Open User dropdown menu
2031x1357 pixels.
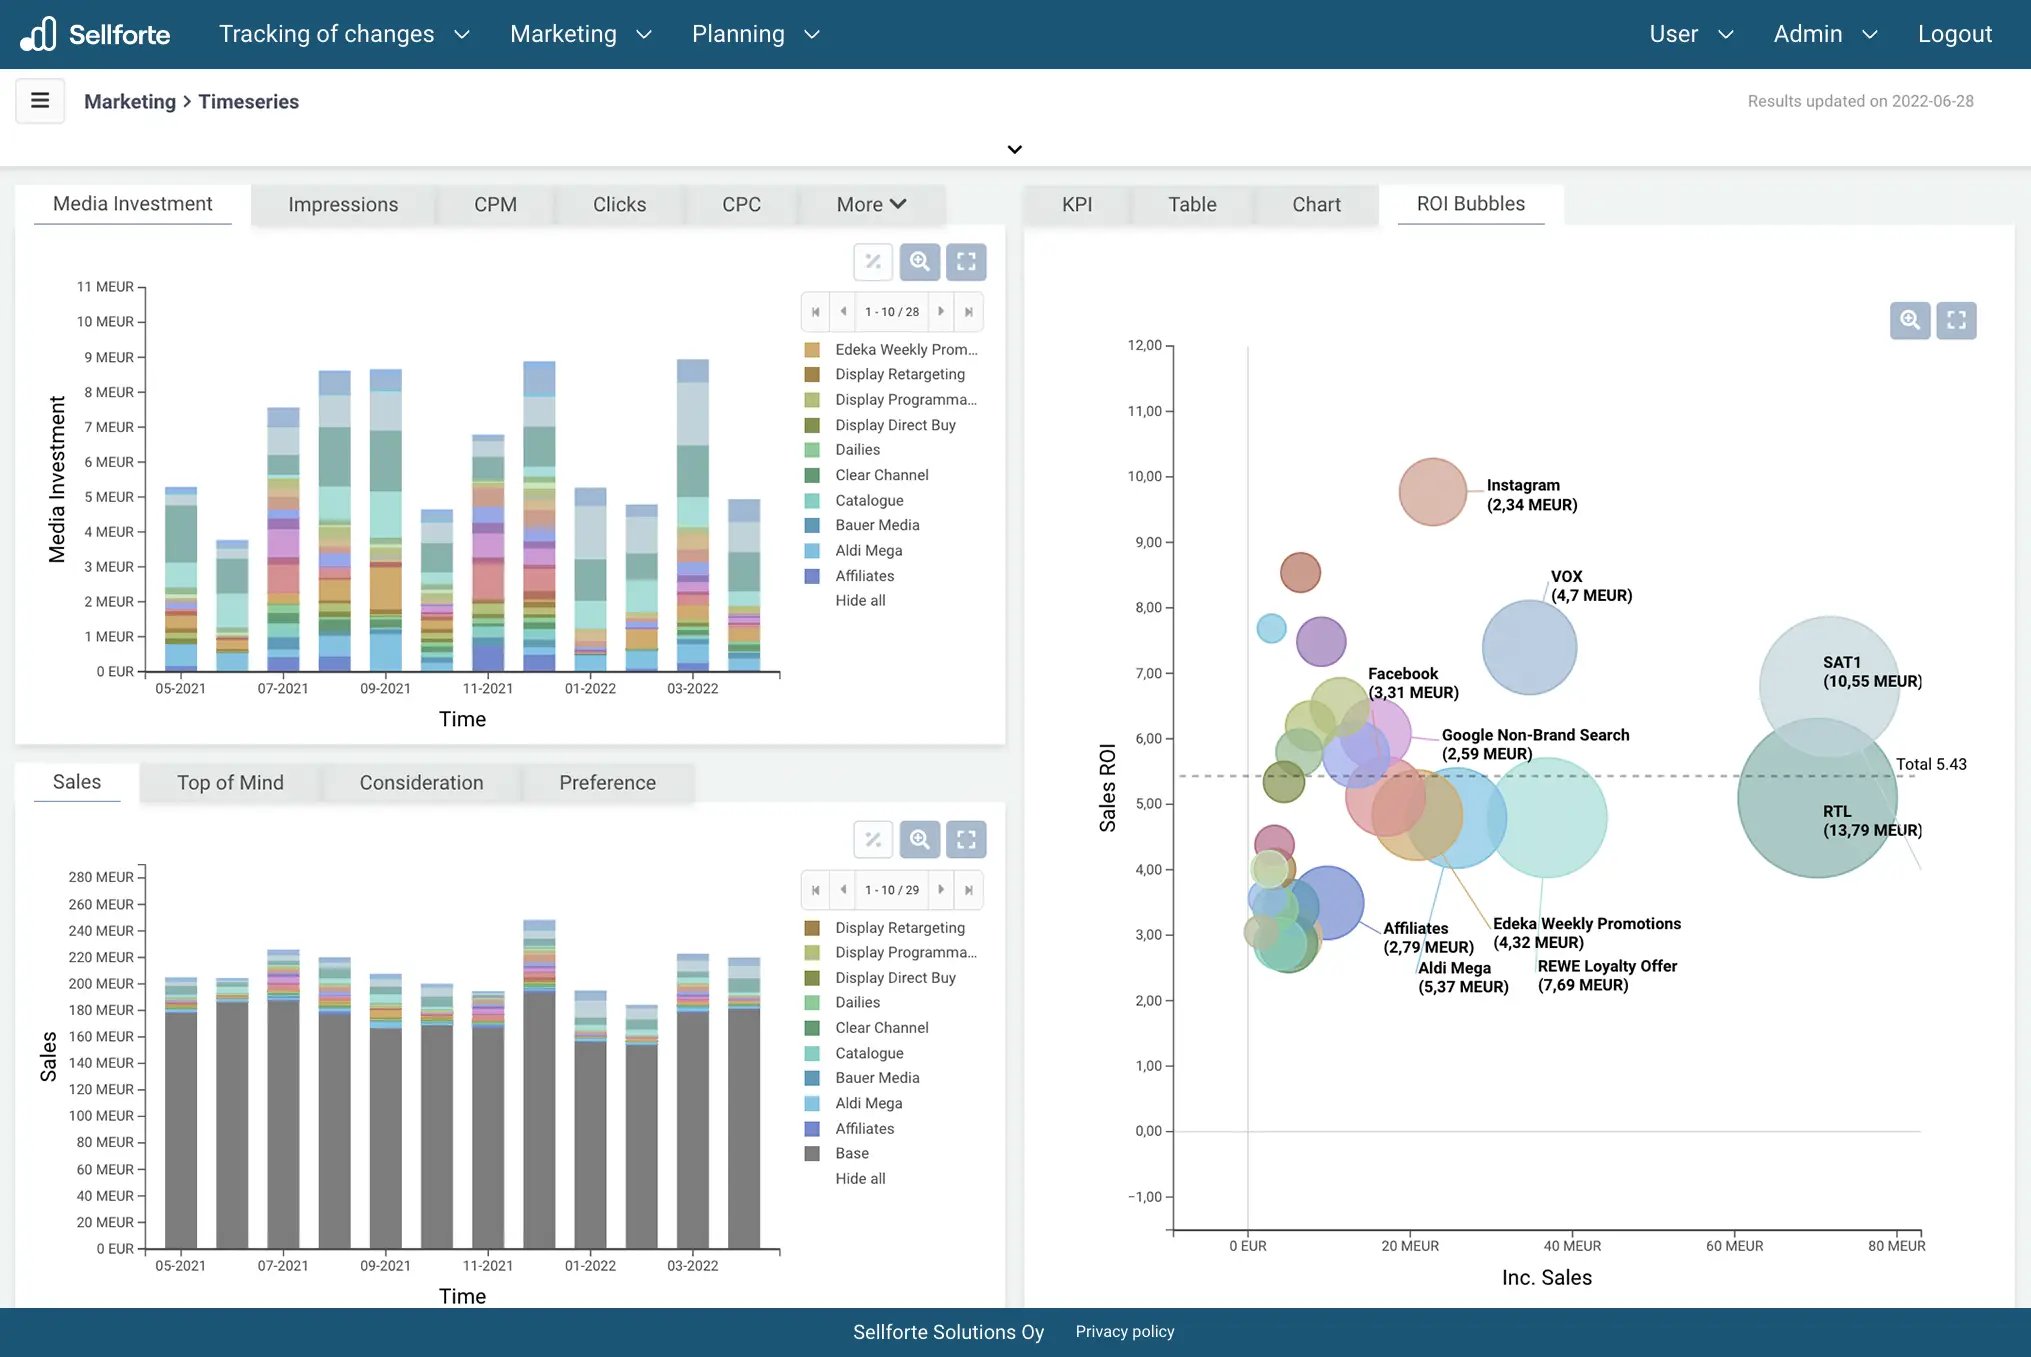tap(1691, 34)
